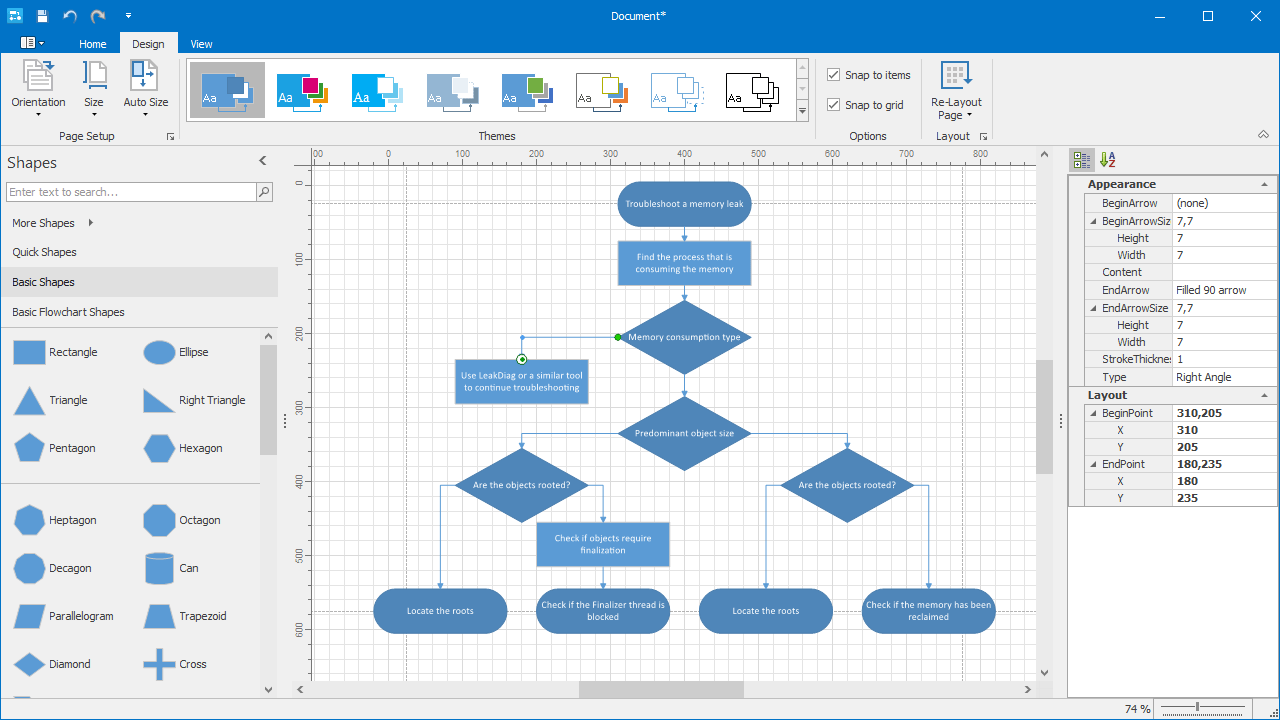The width and height of the screenshot is (1280, 720).
Task: Open the quick access toolbar customize arrow
Action: [x=128, y=16]
